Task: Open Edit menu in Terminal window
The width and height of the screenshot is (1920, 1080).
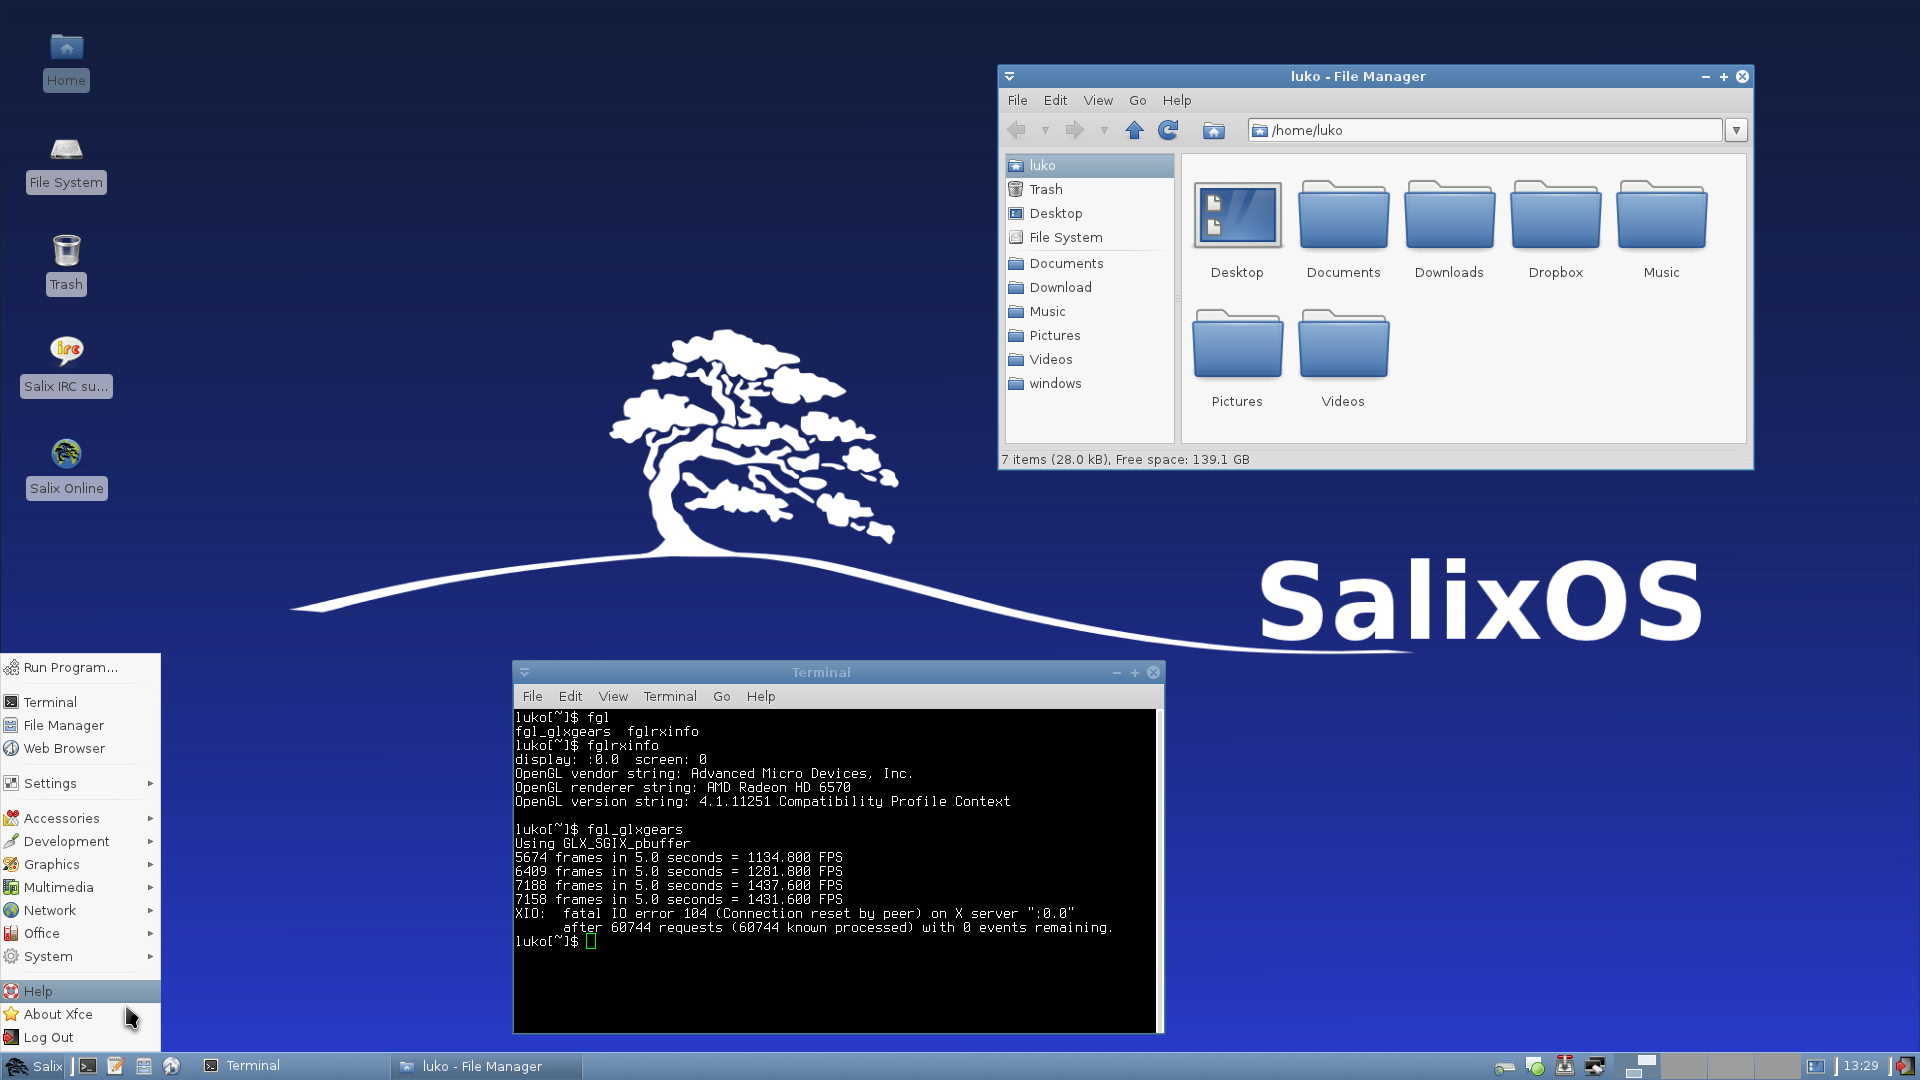Action: (570, 696)
